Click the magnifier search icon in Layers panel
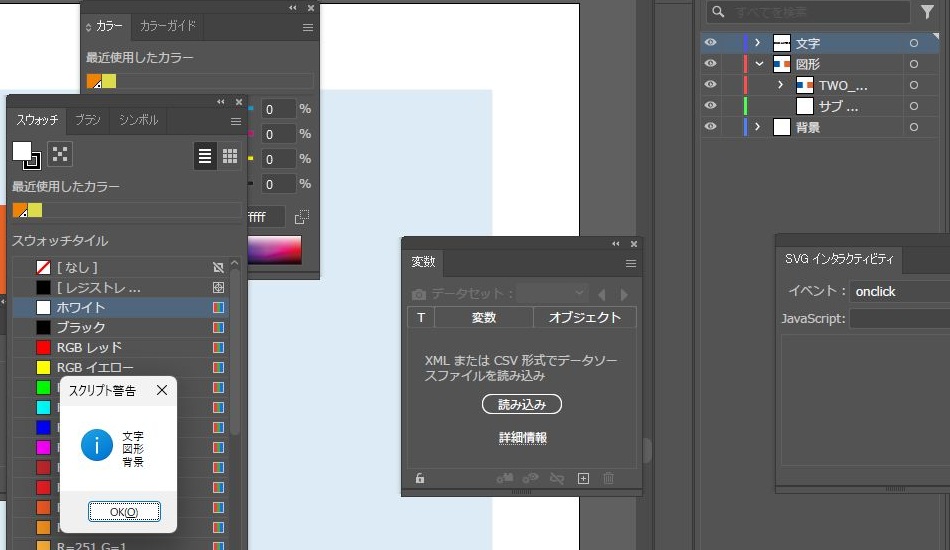 tap(718, 12)
